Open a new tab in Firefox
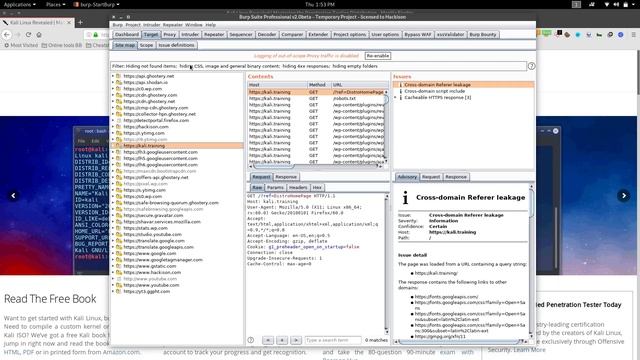Screen dimensions: 640x360 [80, 22]
